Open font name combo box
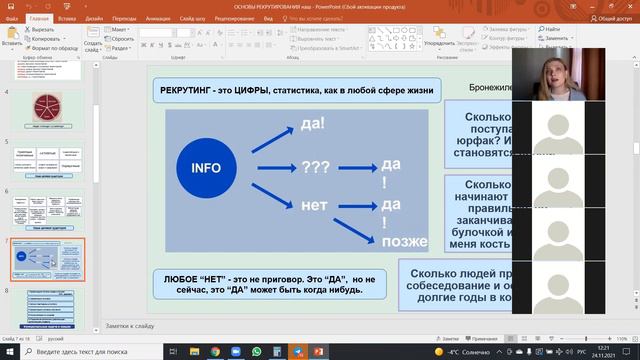Image resolution: width=640 pixels, height=360 pixels. (x=157, y=33)
